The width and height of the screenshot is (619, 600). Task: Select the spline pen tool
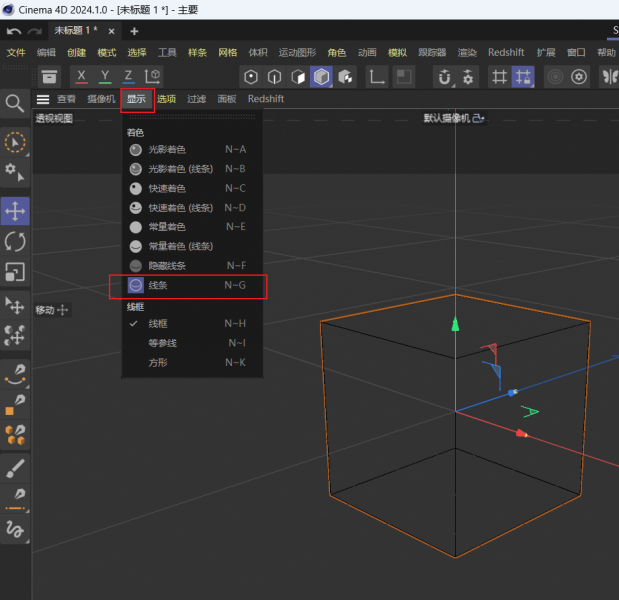15,374
